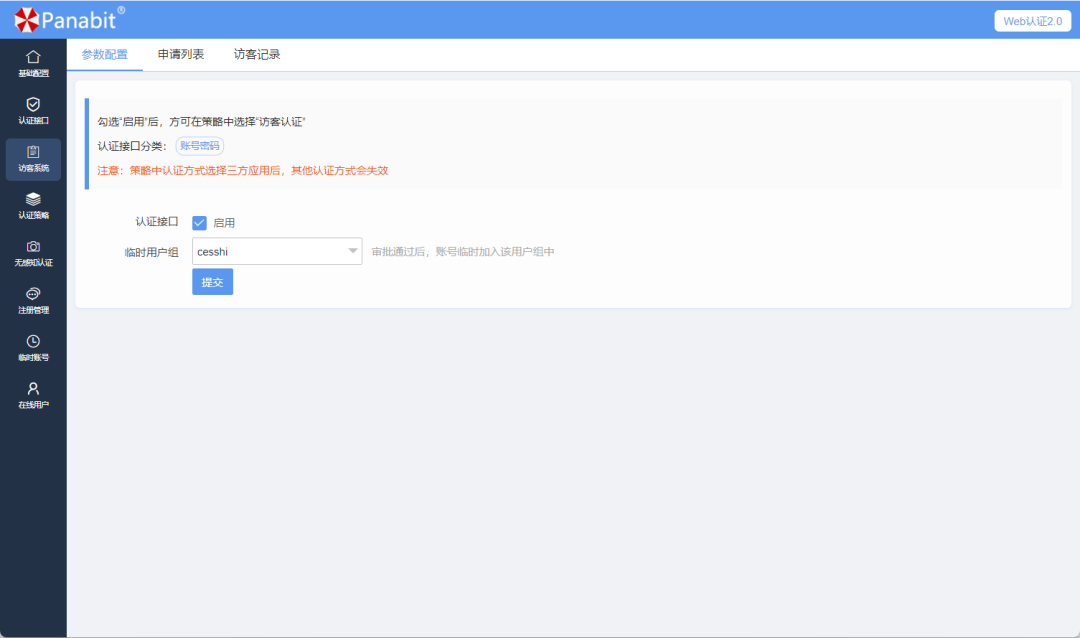Select the 无感知认证 camera icon
1080x638 pixels.
(x=33, y=248)
